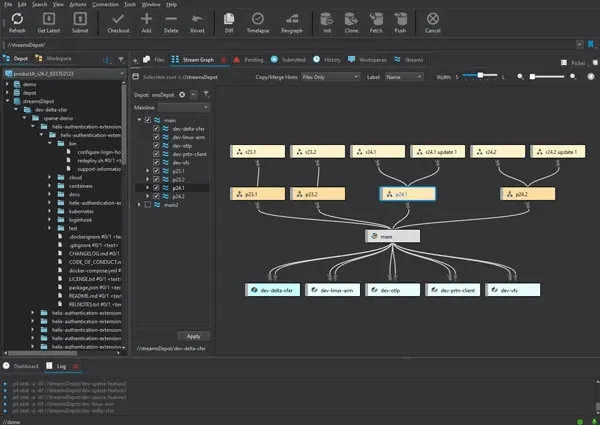Toggle the main stream checkbox
The height and width of the screenshot is (425, 600).
point(150,120)
